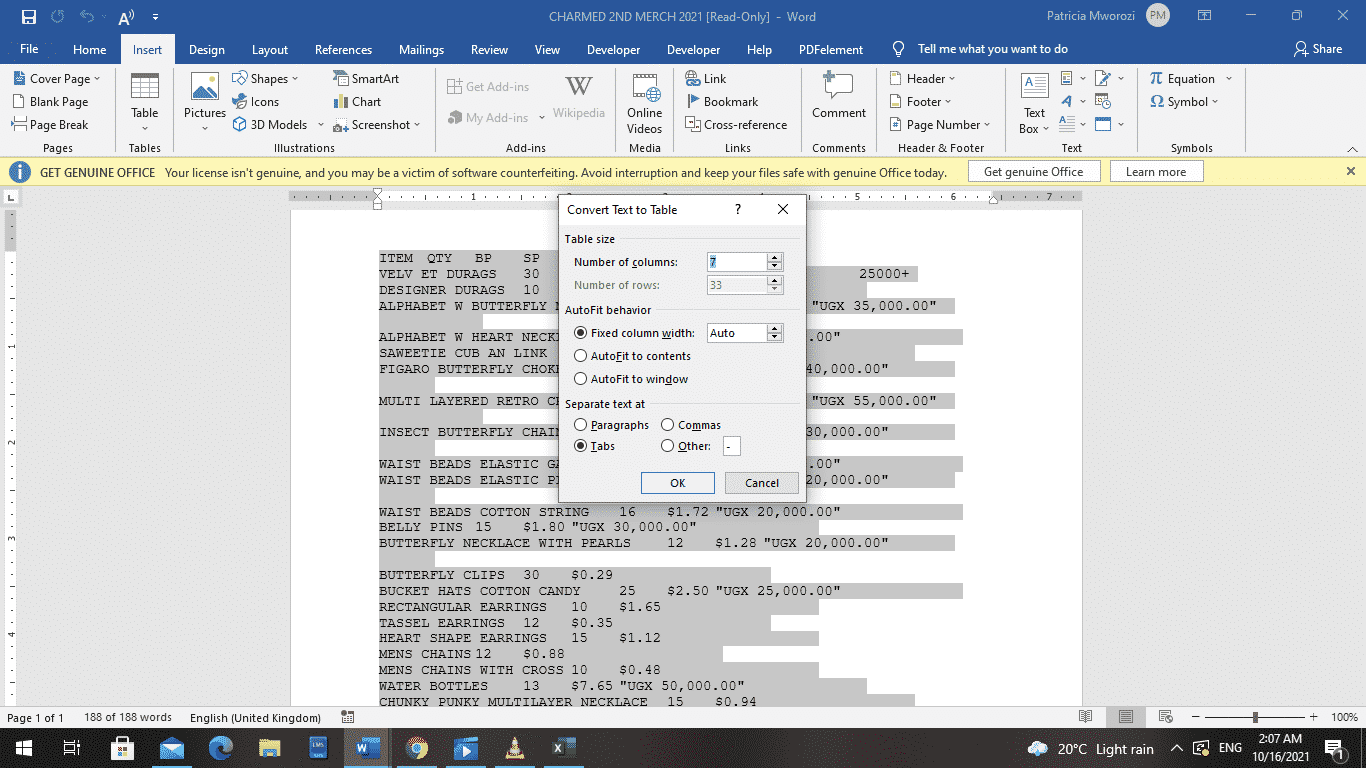Expand the Symbol dropdown

(x=1186, y=101)
